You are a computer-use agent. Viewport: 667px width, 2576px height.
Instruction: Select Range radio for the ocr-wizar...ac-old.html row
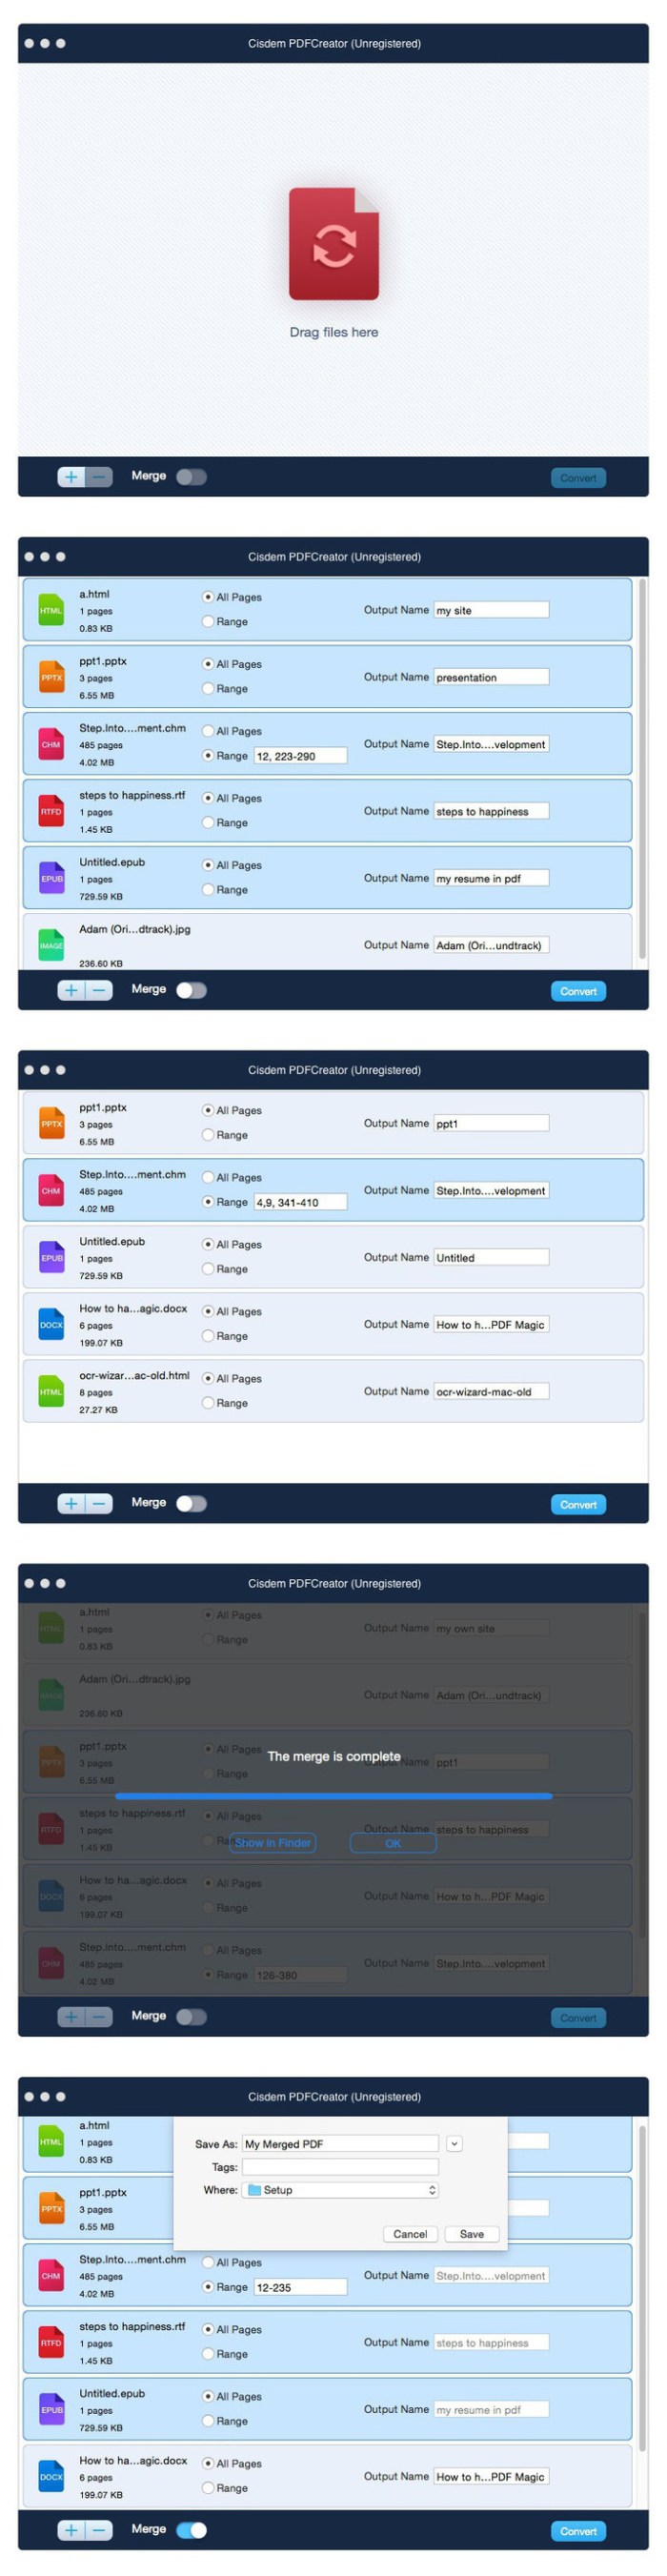coord(208,1402)
